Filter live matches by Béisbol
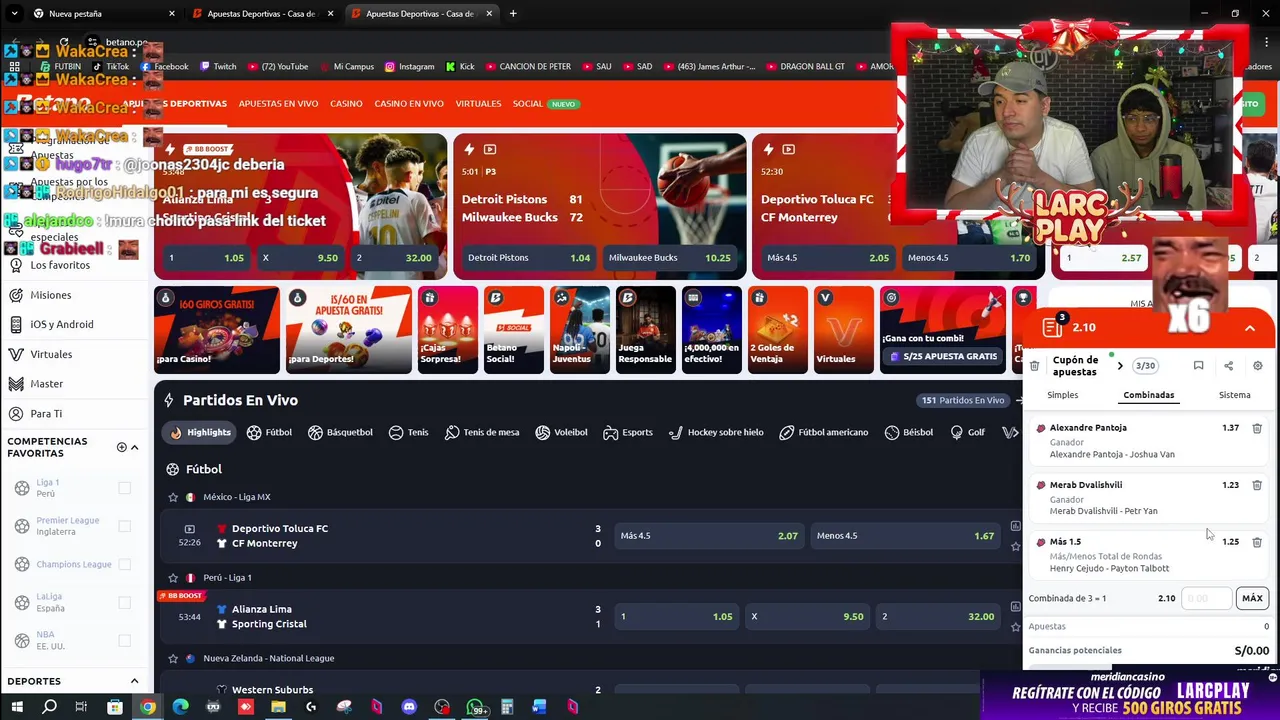The width and height of the screenshot is (1280, 720). pyautogui.click(x=907, y=432)
